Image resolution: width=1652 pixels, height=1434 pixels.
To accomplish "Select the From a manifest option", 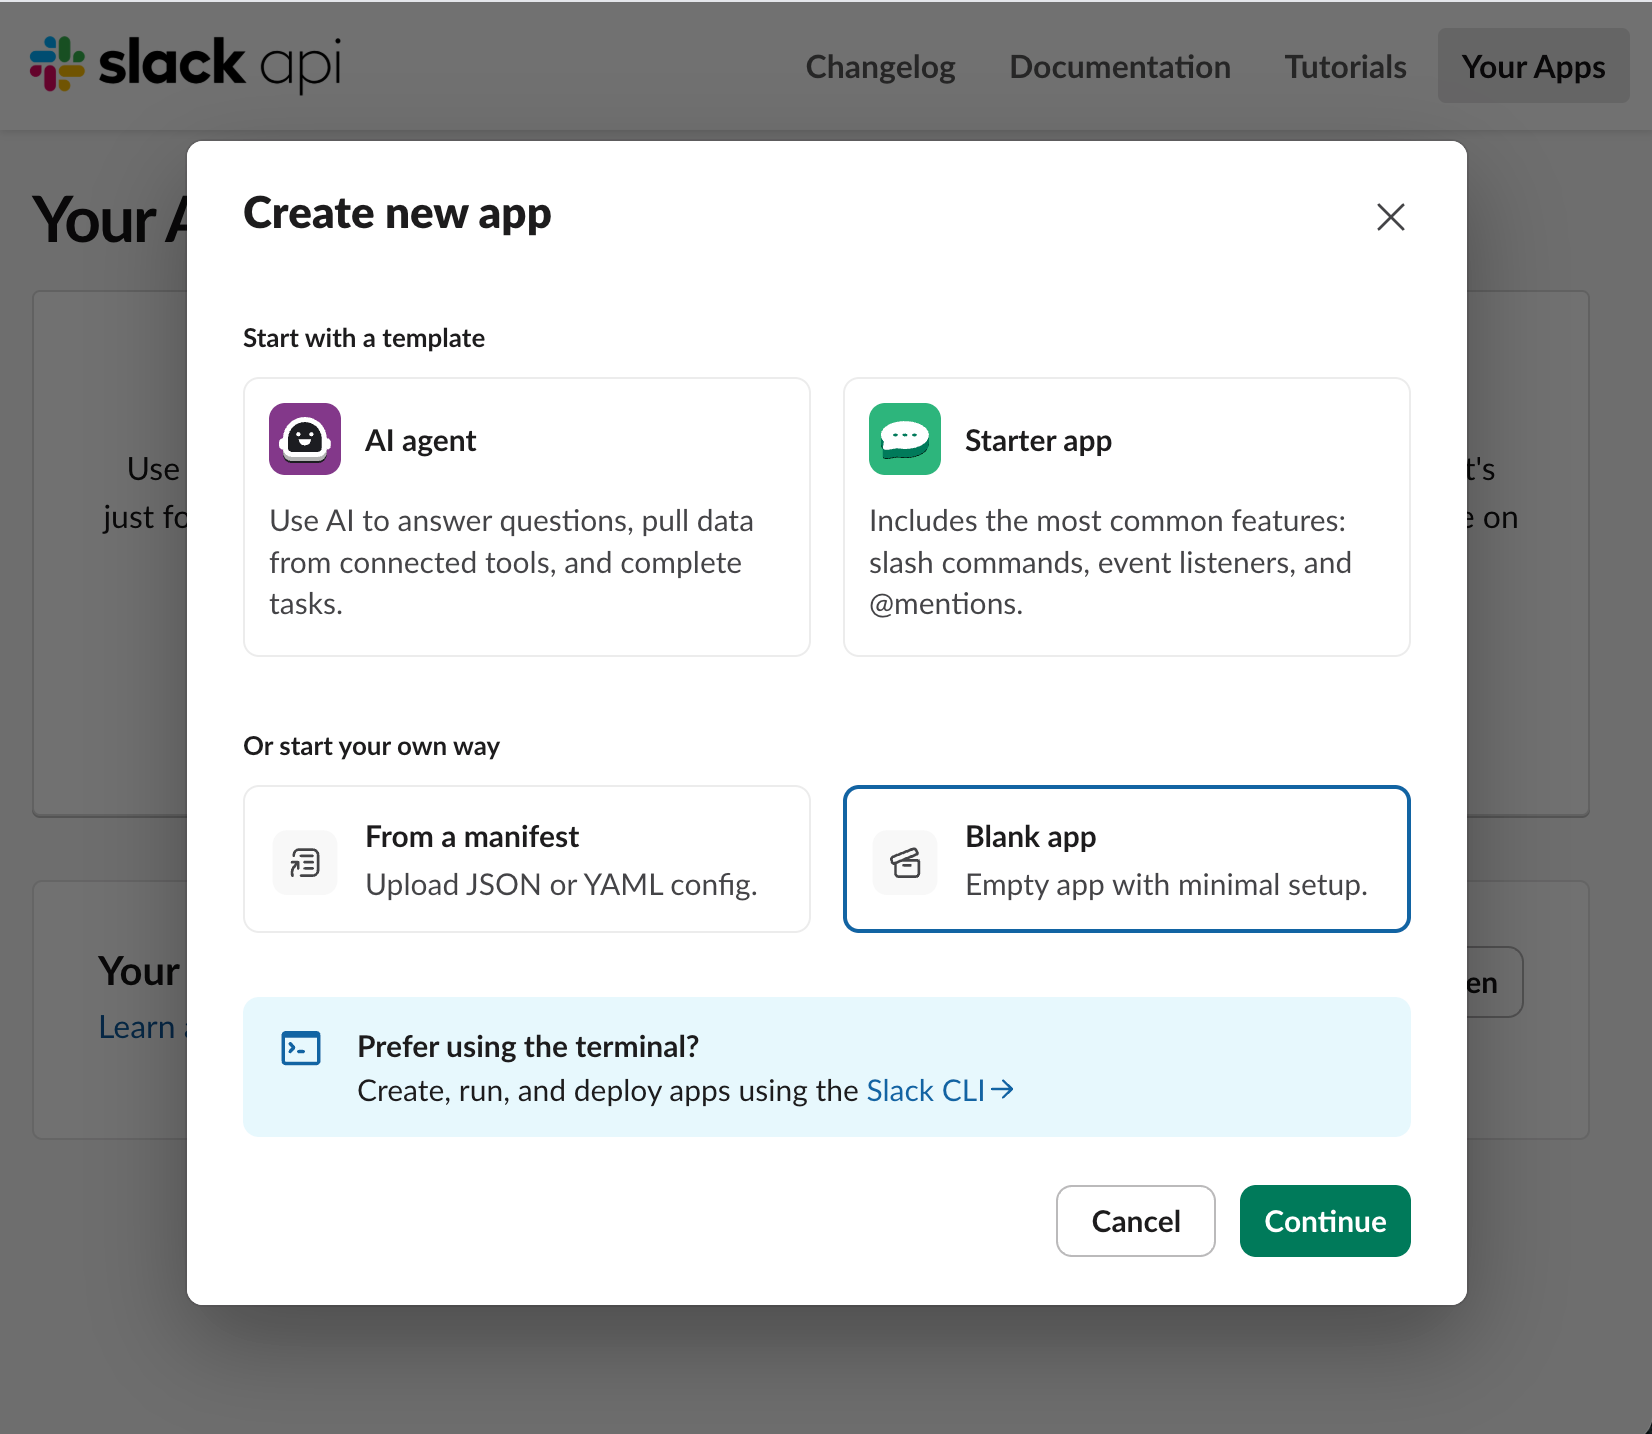I will click(x=527, y=859).
